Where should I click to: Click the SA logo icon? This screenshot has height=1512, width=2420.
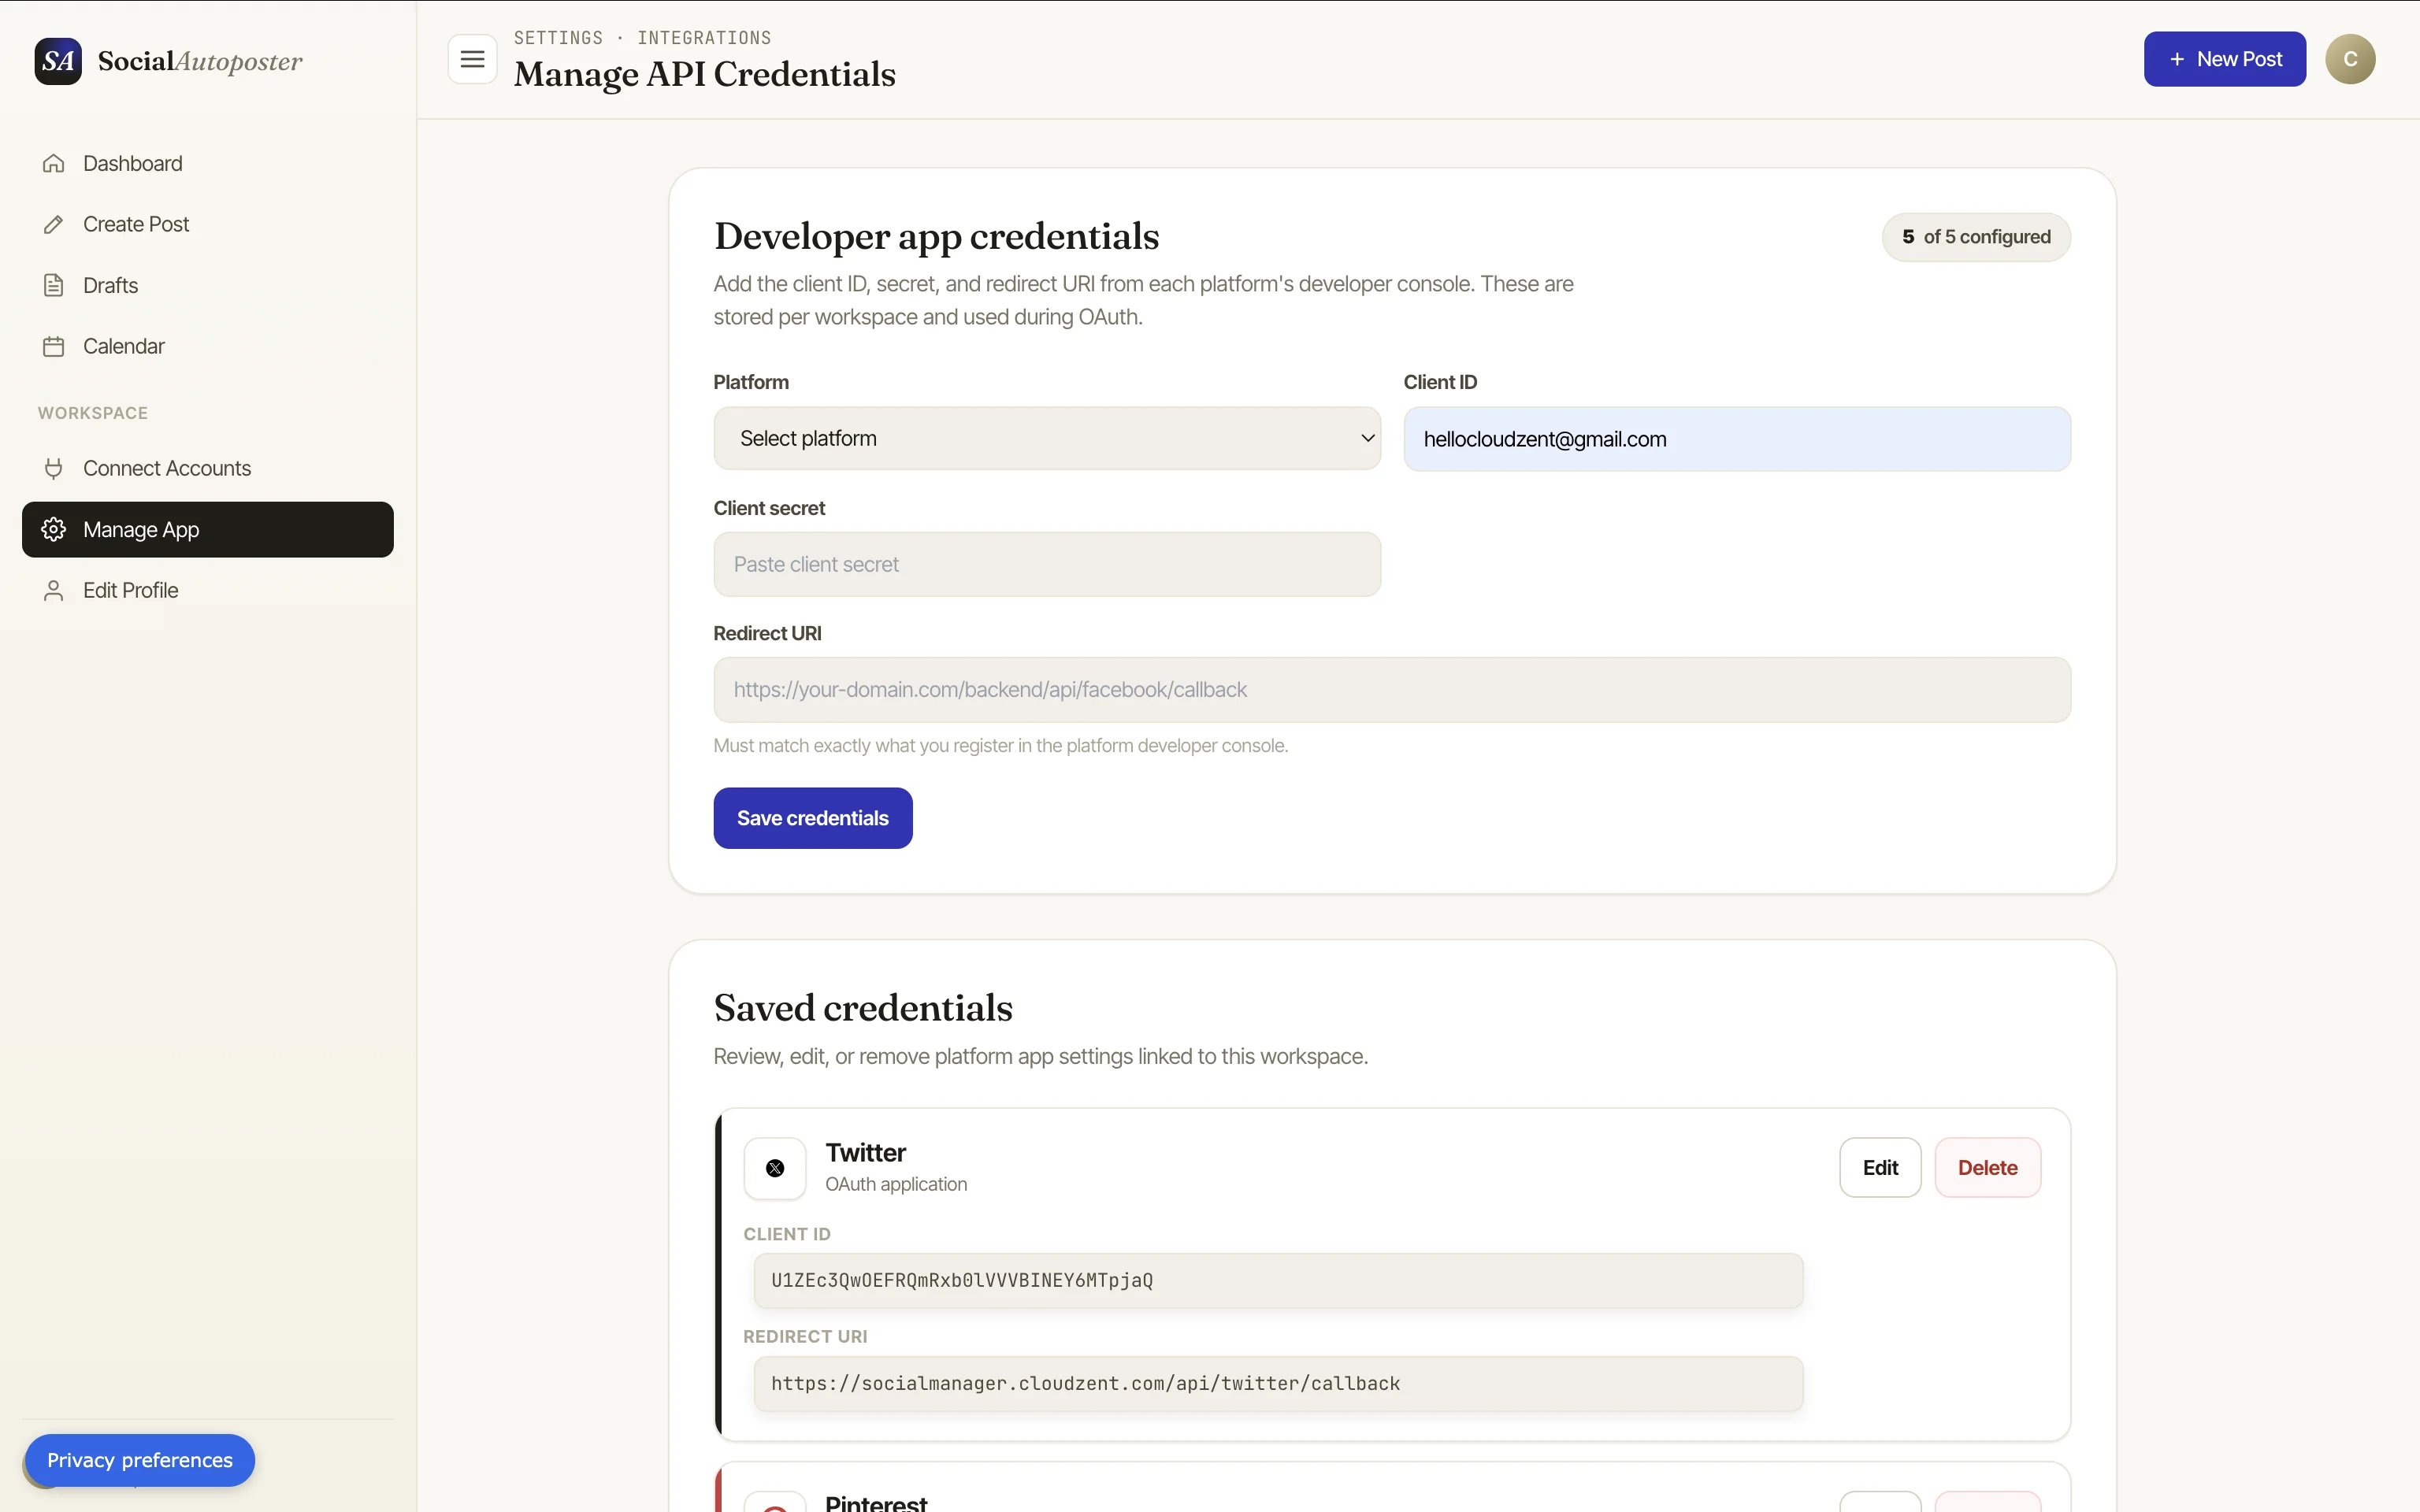pyautogui.click(x=58, y=61)
